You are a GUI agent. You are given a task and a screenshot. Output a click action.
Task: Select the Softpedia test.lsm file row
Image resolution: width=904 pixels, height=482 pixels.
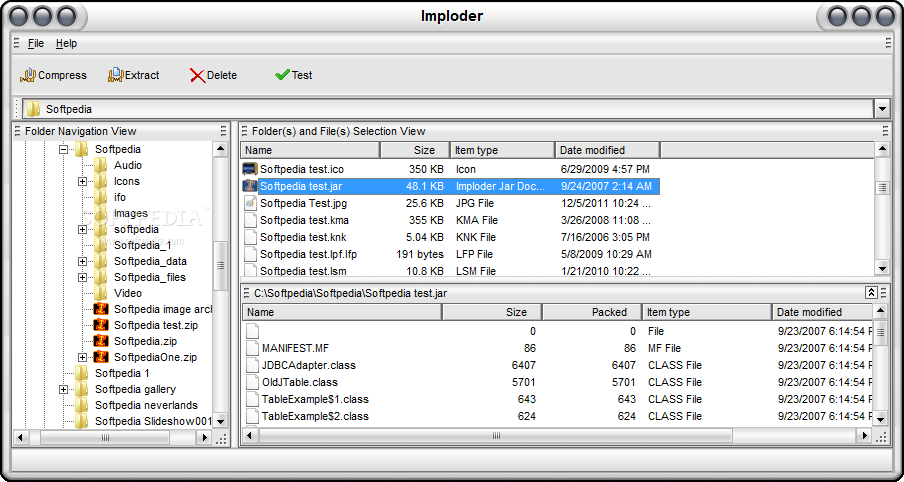point(450,270)
